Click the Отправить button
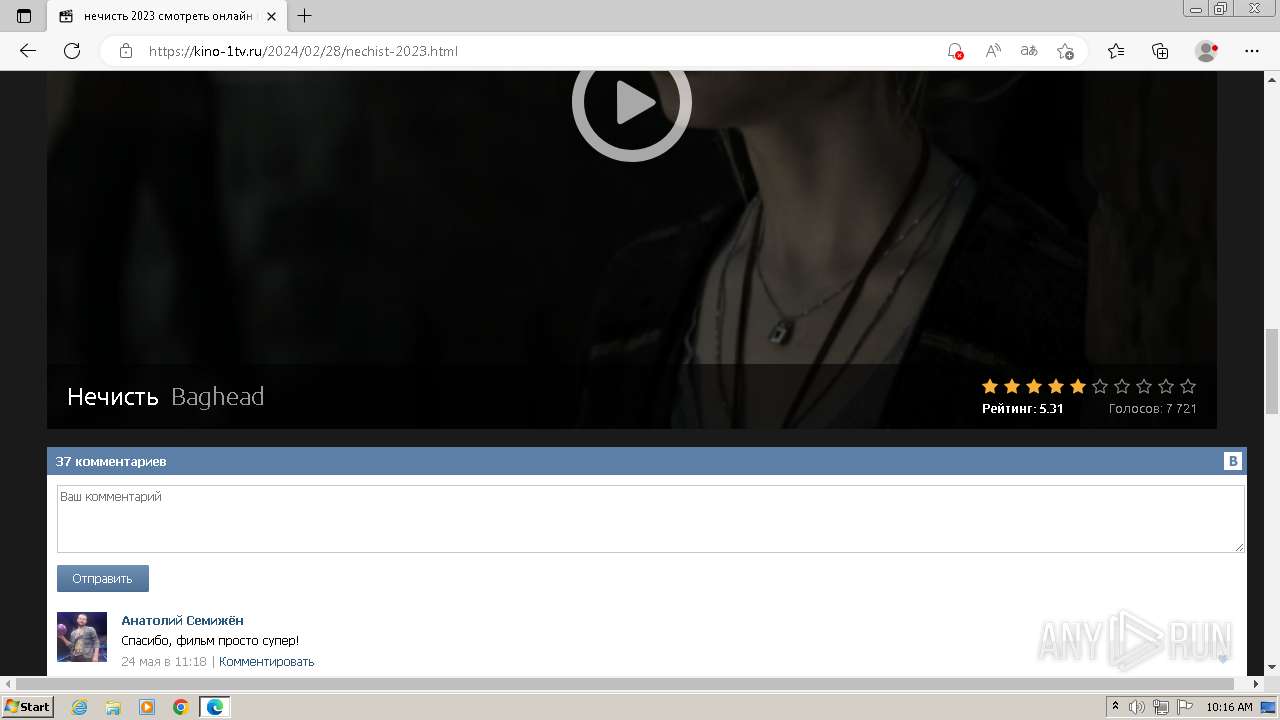 (x=103, y=578)
